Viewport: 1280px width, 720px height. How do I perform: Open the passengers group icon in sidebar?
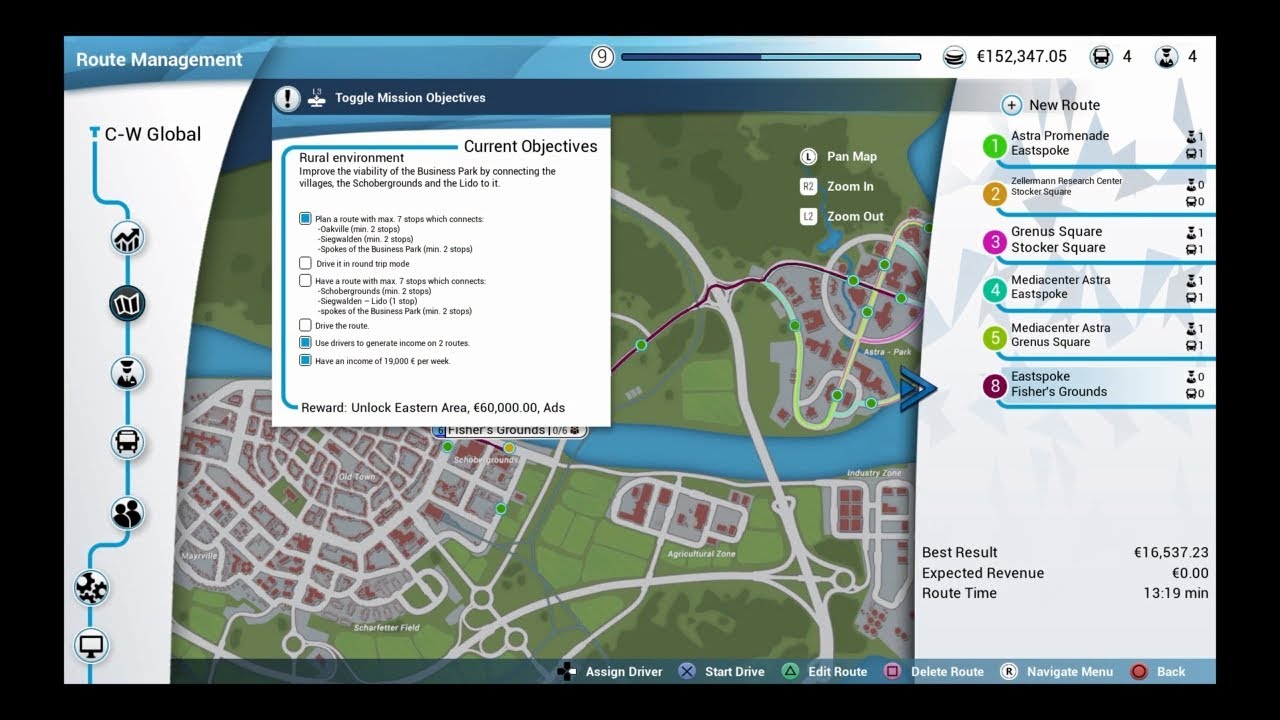(x=128, y=513)
